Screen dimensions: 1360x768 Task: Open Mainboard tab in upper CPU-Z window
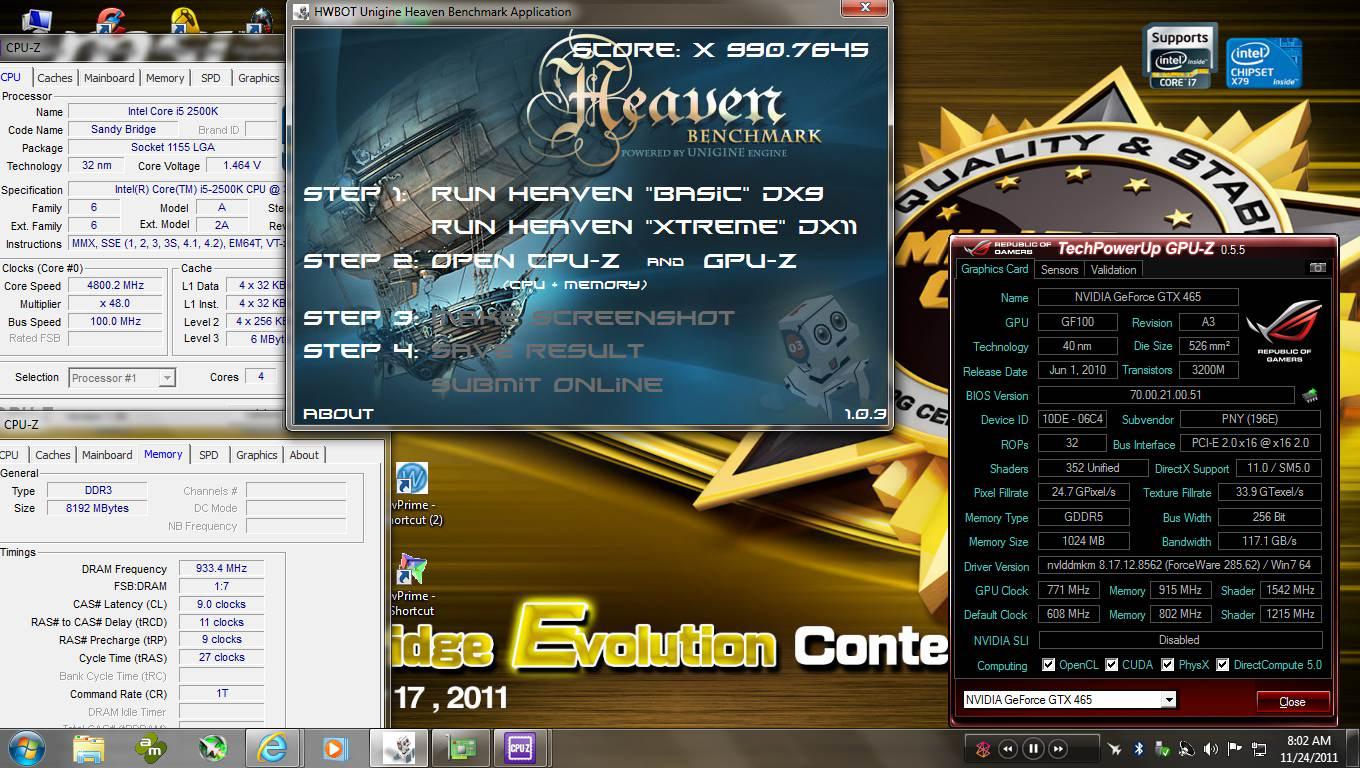[109, 78]
